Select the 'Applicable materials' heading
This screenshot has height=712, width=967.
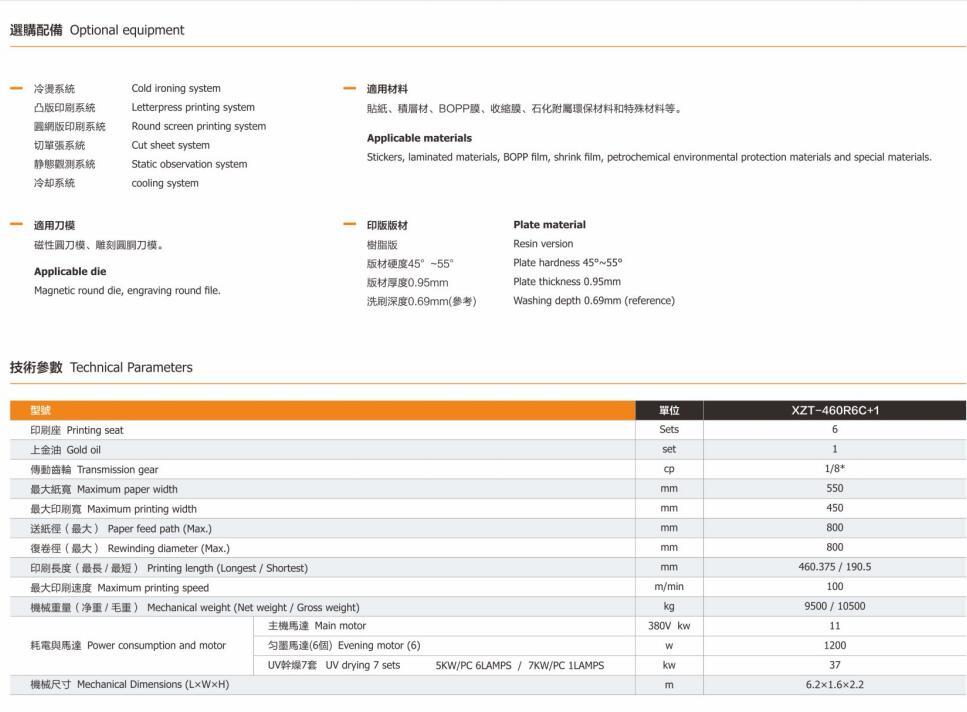click(419, 138)
